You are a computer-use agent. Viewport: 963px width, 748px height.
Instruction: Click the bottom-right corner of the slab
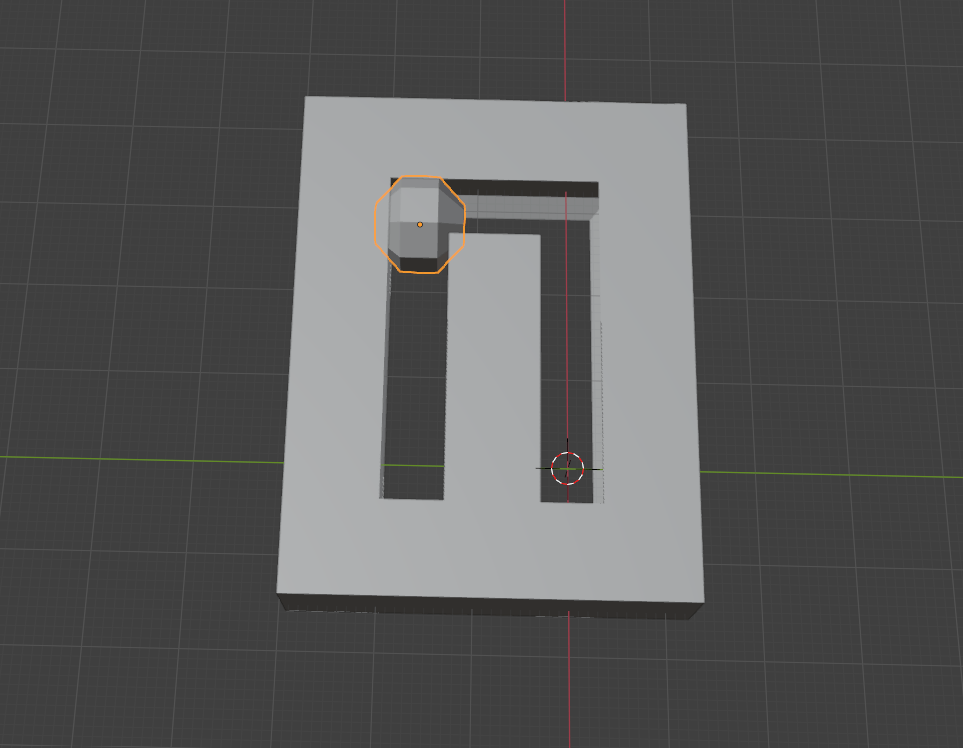[x=701, y=602]
